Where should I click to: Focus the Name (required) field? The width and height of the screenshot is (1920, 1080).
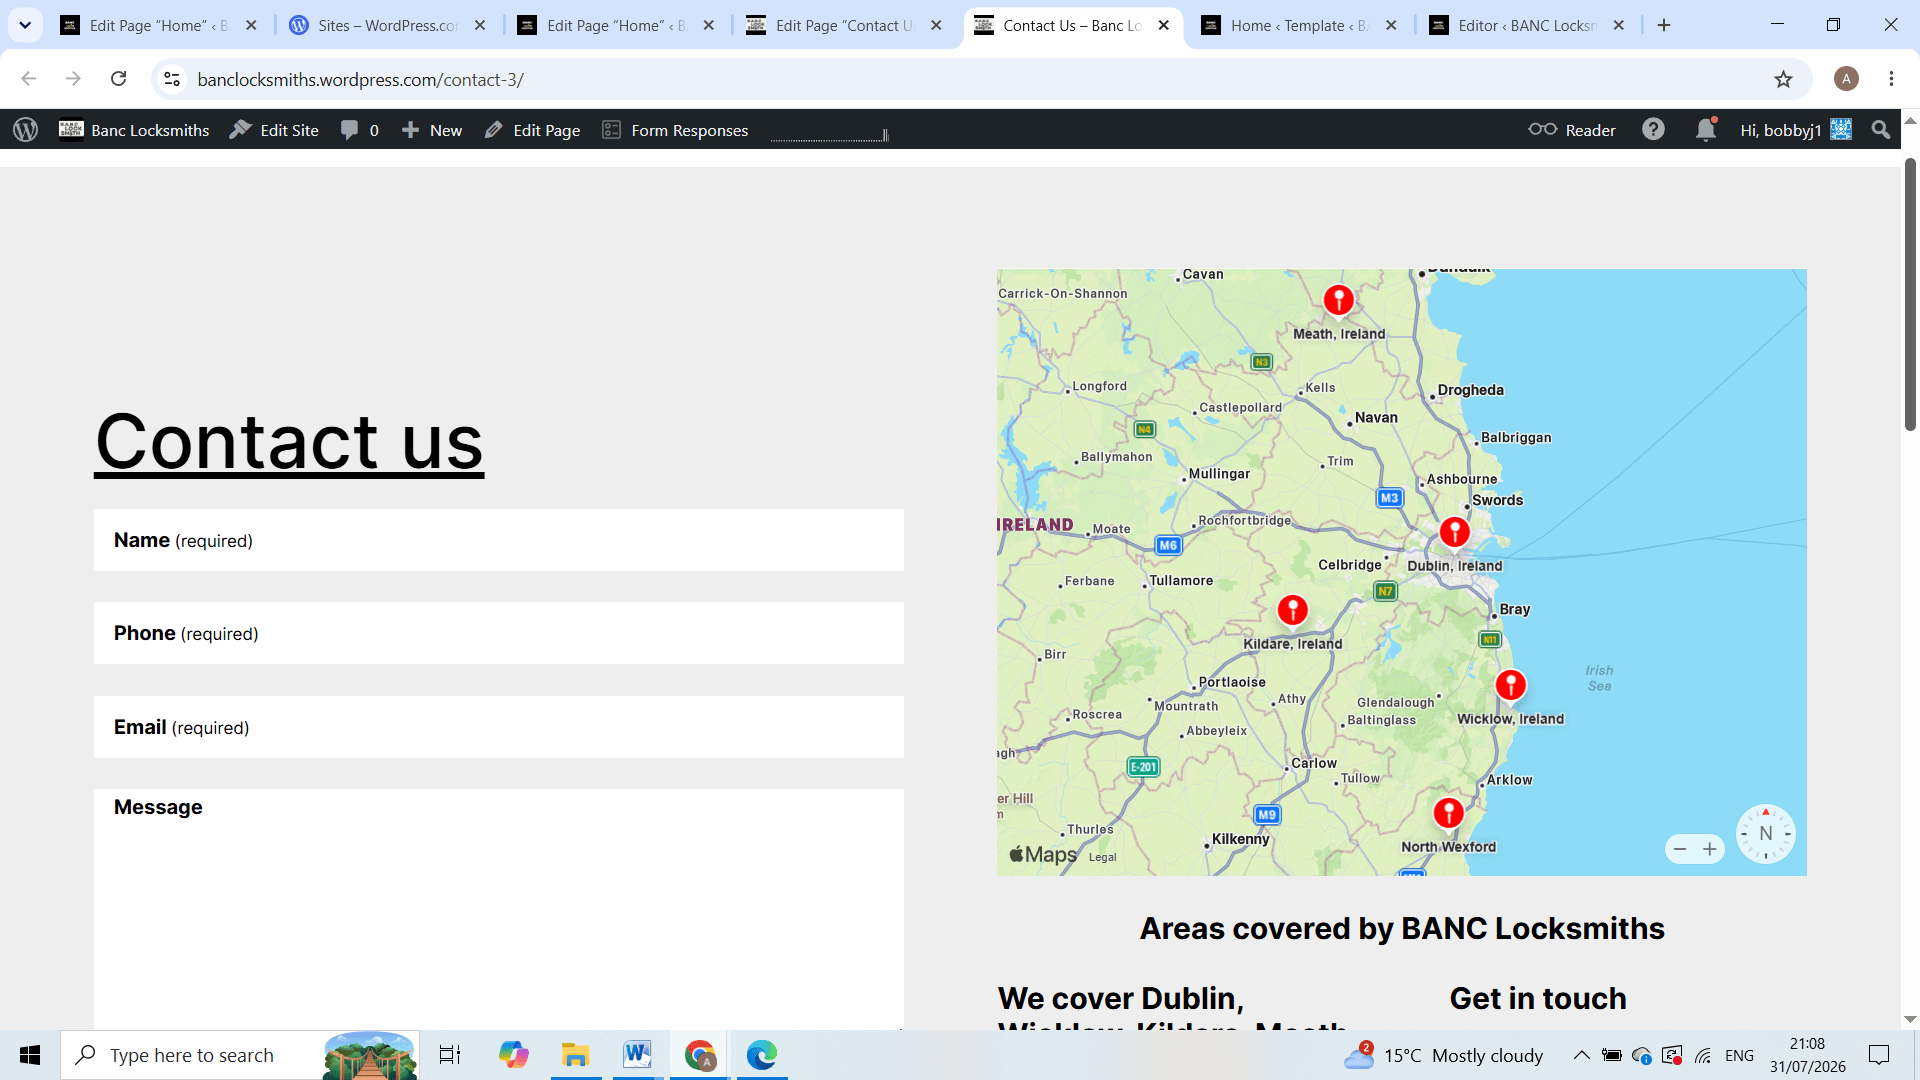point(499,540)
